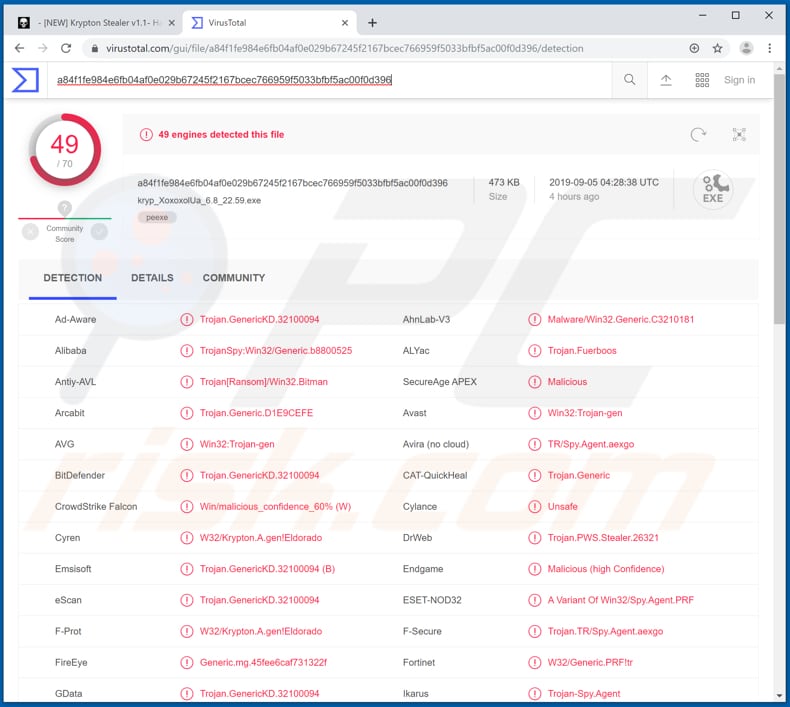The image size is (790, 707).
Task: Click '49 engines detected this file' text
Action: [221, 135]
